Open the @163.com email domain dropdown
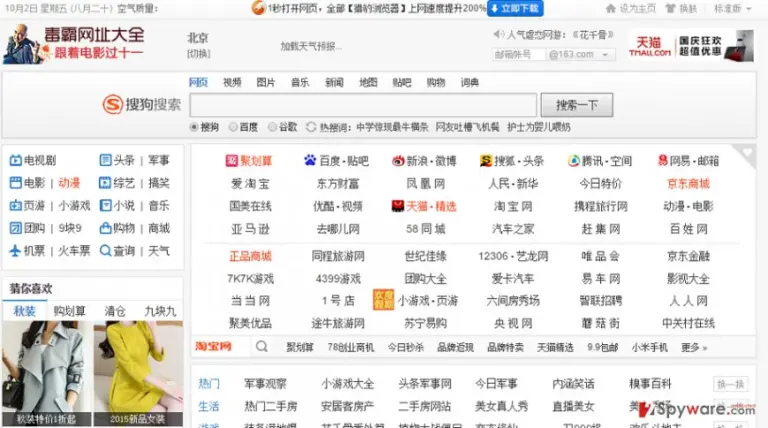This screenshot has width=768, height=428. coord(578,54)
